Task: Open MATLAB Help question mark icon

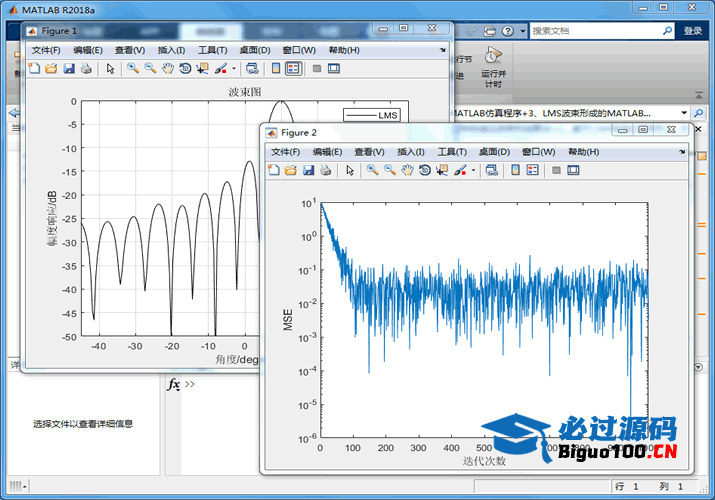Action: 508,31
